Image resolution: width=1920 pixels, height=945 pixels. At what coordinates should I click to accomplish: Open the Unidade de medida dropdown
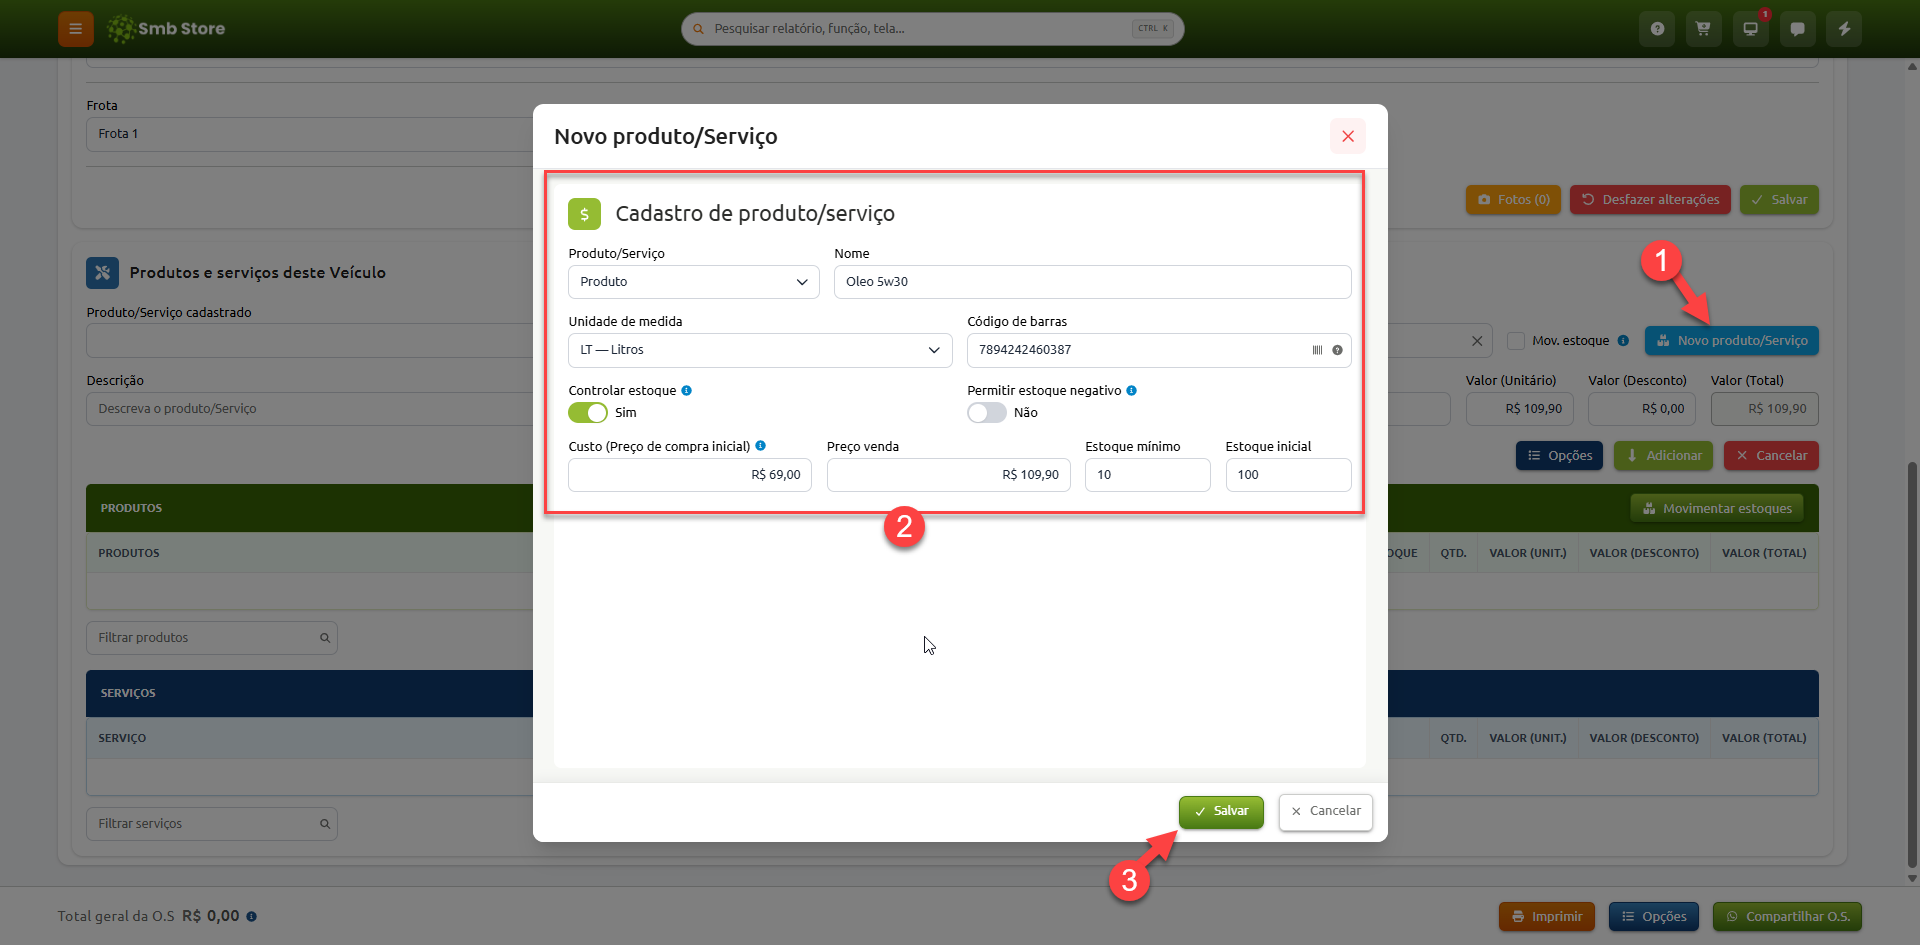tap(760, 350)
